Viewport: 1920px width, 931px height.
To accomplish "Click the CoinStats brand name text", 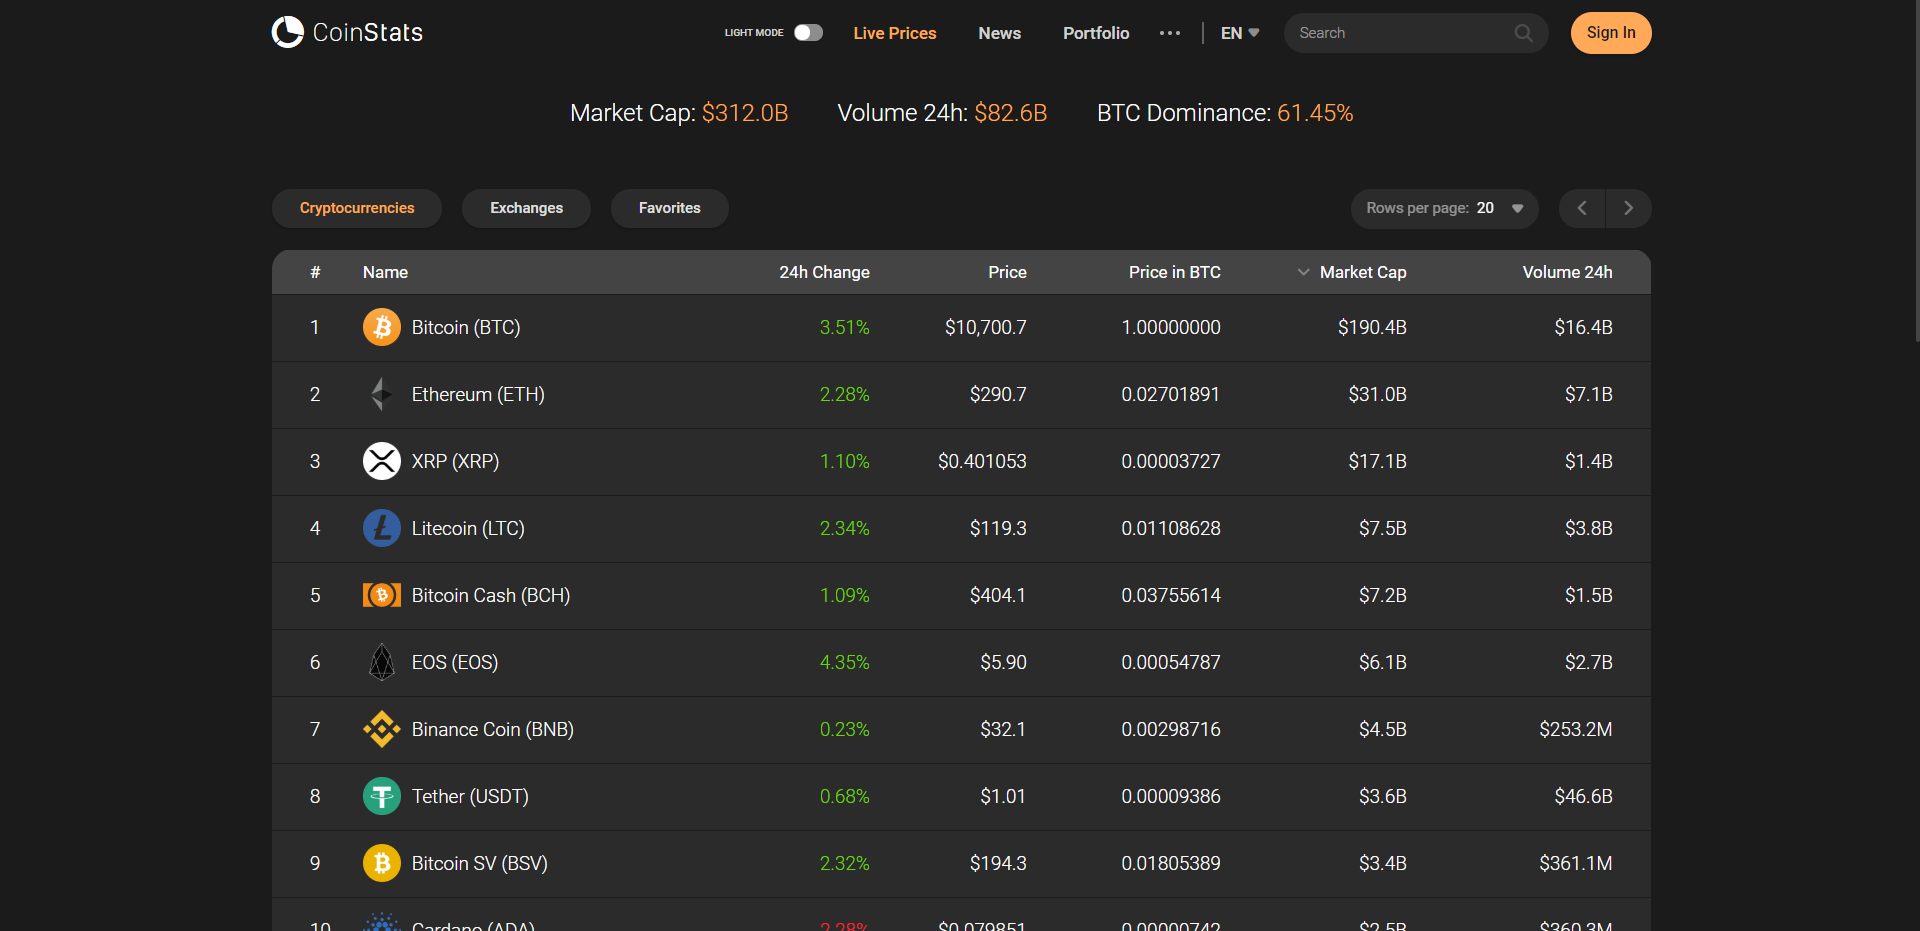I will 367,33.
